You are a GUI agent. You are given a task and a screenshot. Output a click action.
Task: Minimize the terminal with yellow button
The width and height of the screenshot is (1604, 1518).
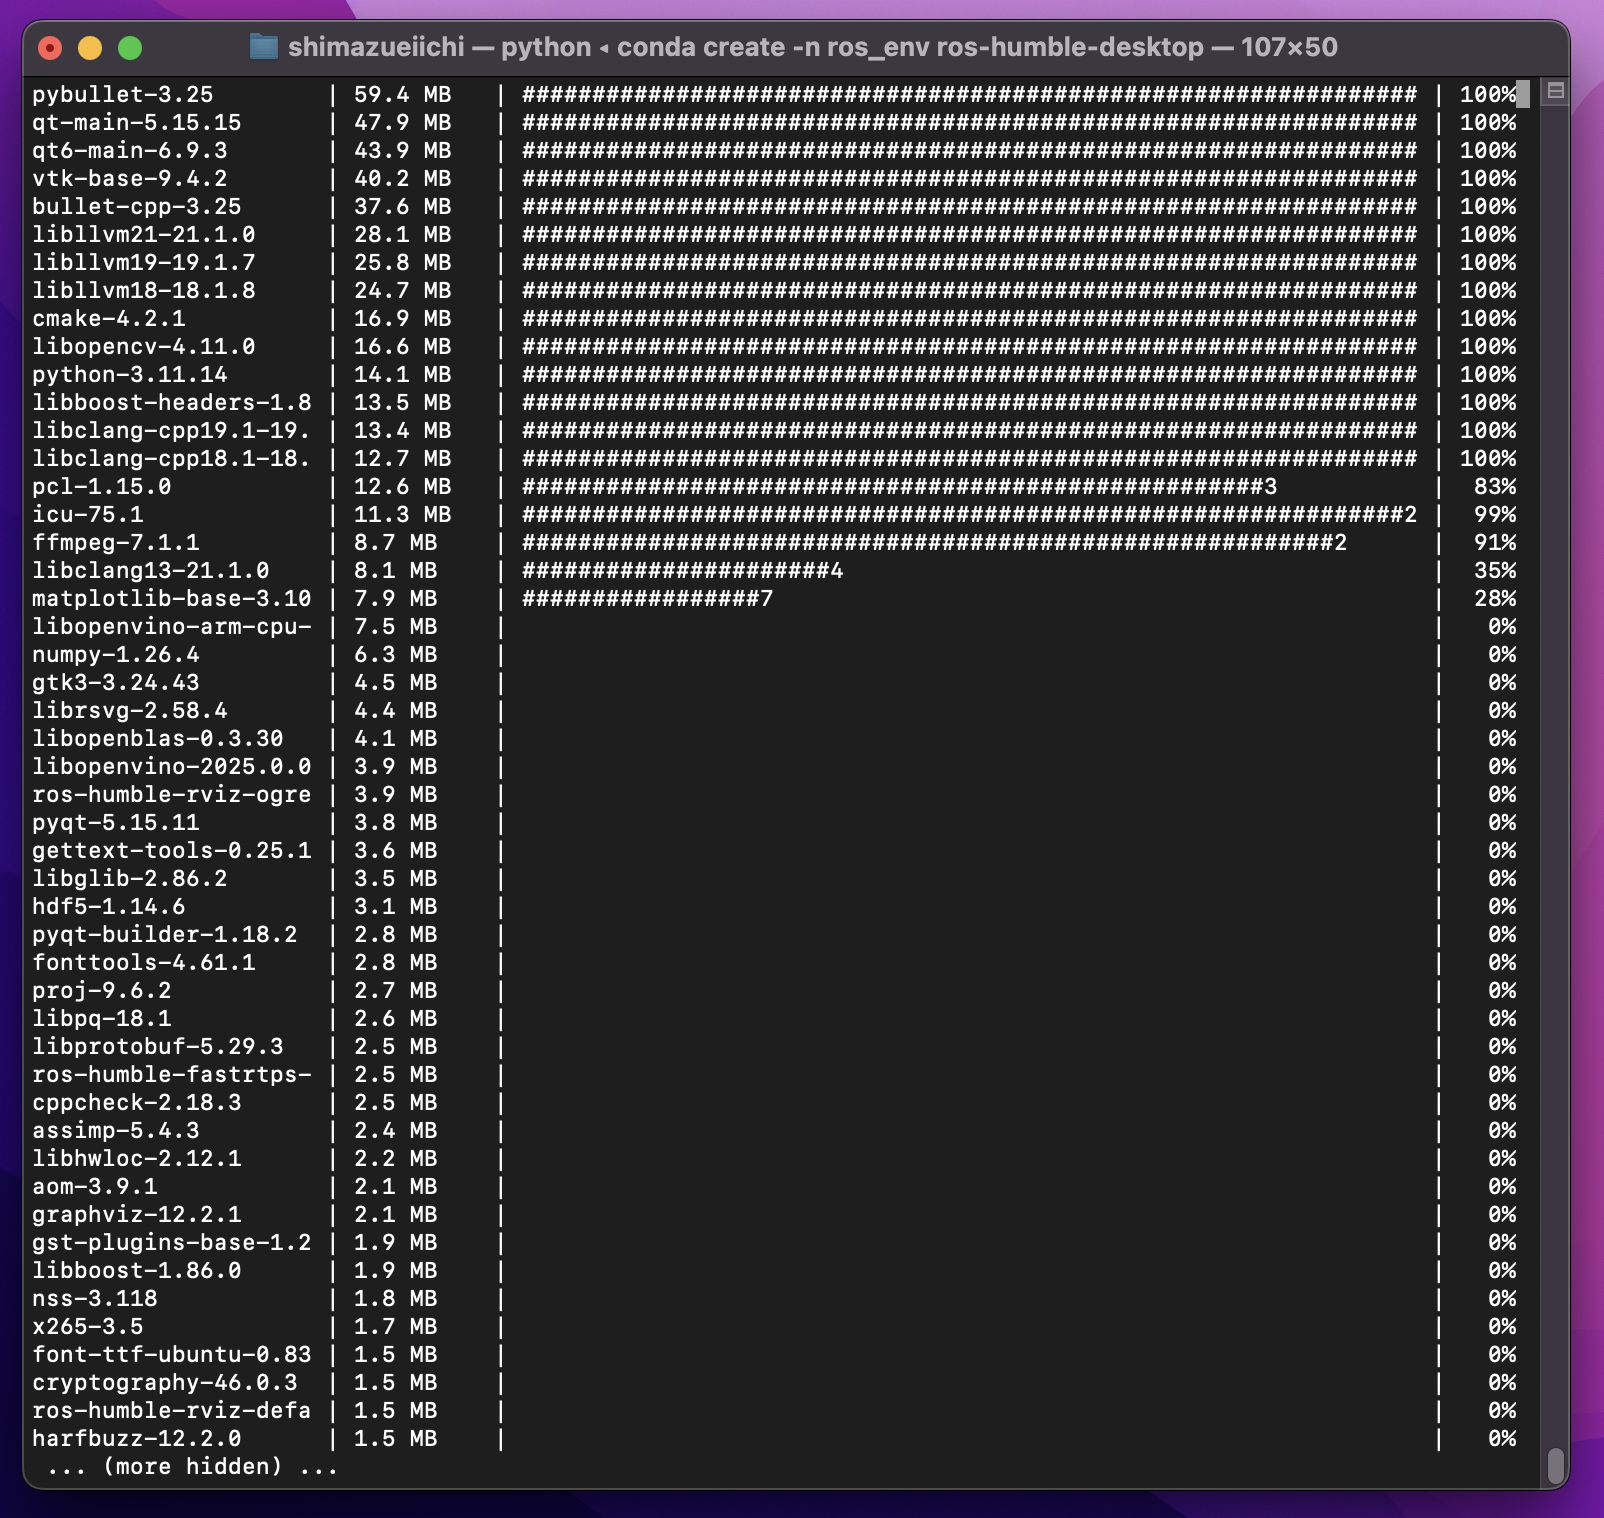point(90,47)
